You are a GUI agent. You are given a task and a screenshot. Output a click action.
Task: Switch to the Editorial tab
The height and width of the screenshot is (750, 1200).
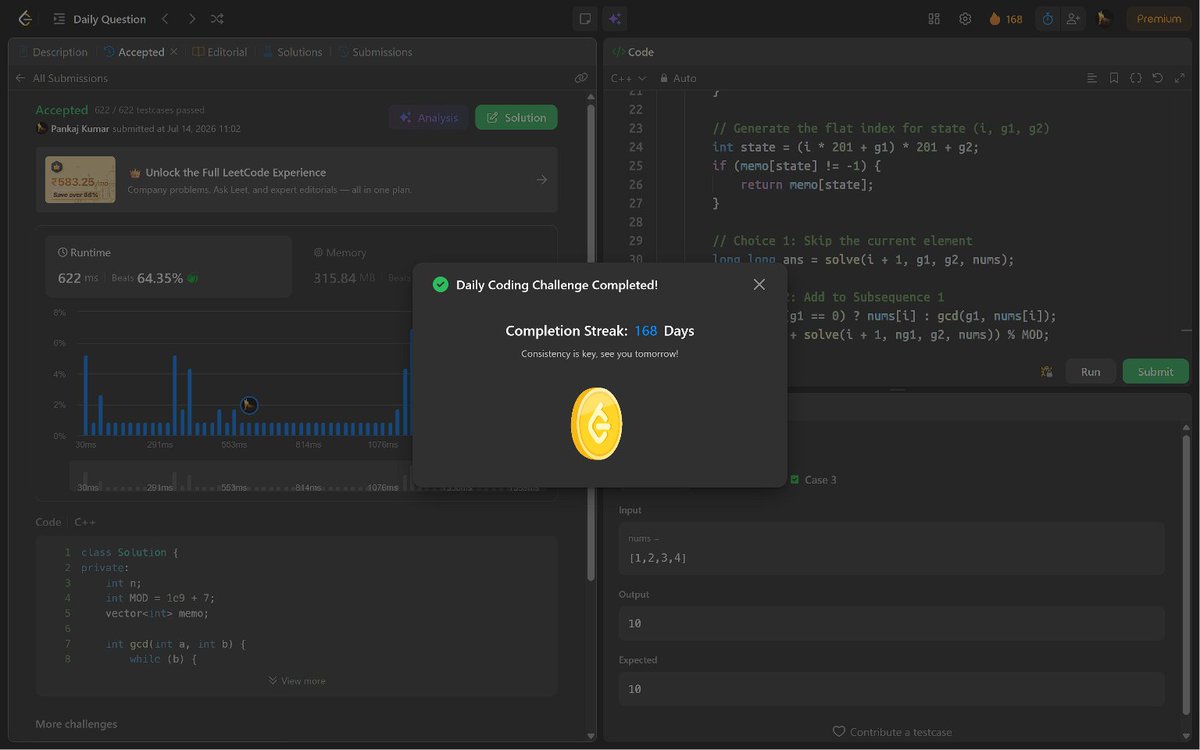click(220, 52)
